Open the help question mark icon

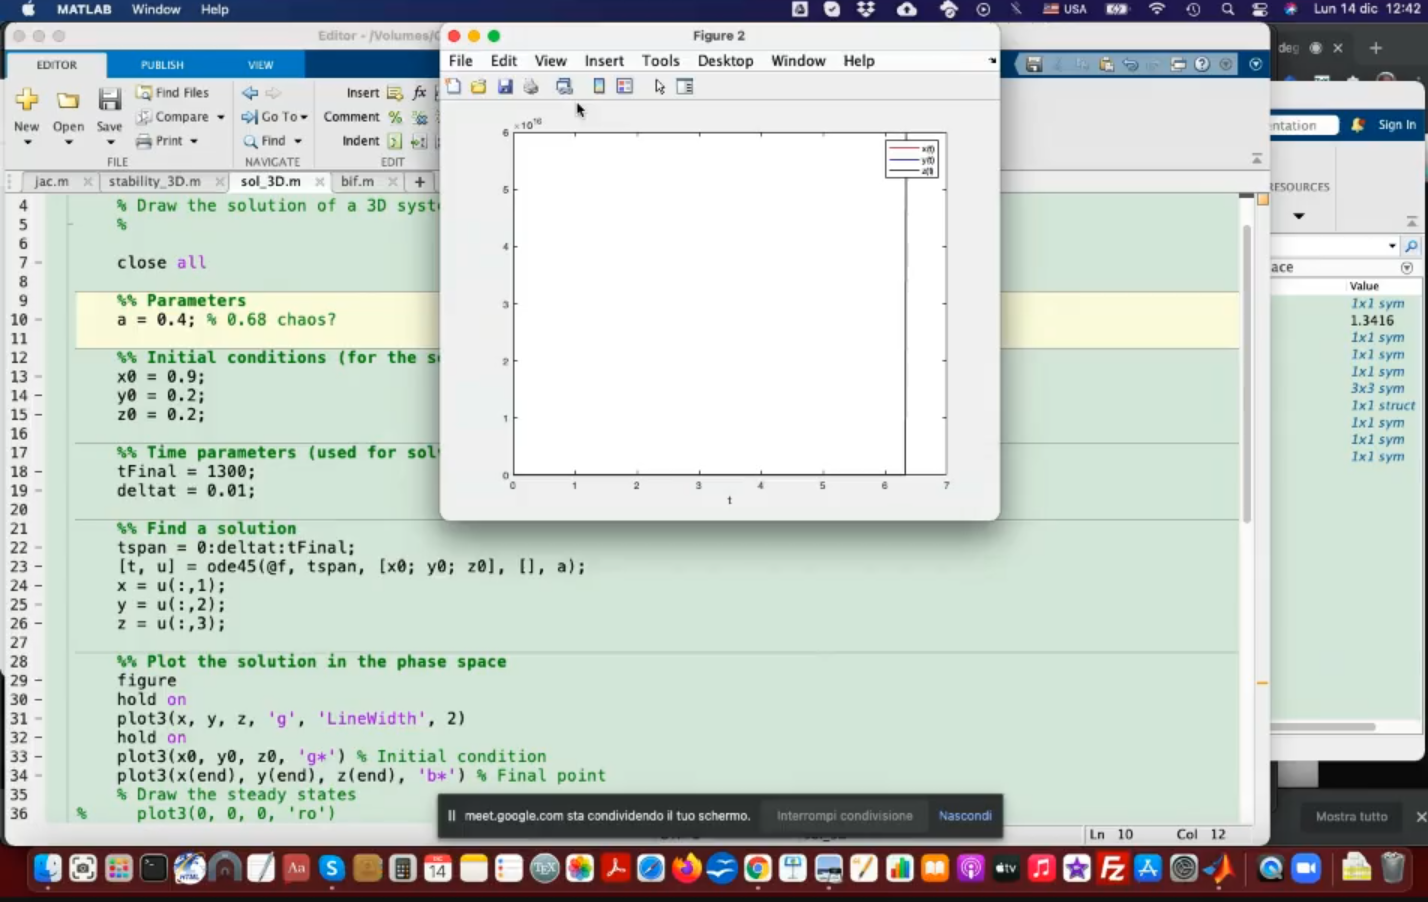click(x=1202, y=64)
